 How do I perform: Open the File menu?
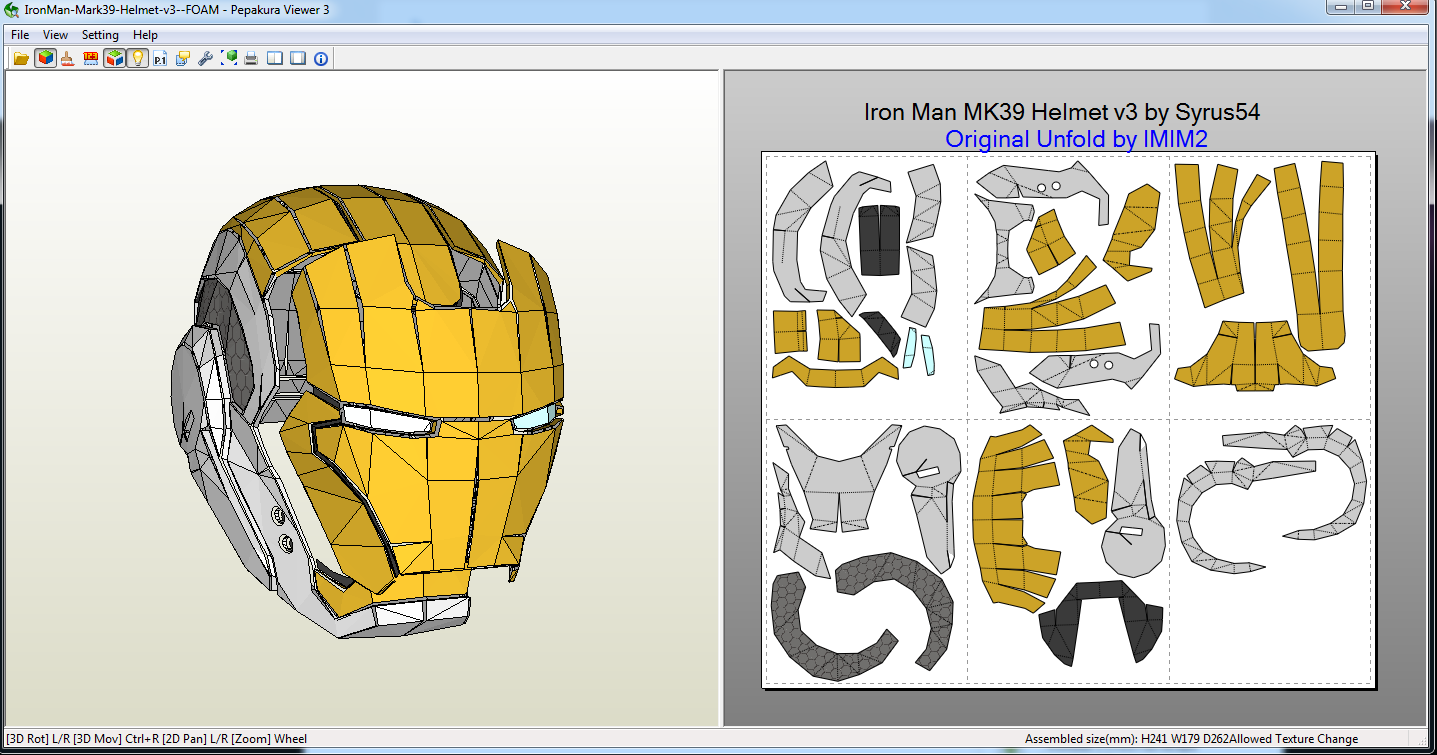click(20, 35)
